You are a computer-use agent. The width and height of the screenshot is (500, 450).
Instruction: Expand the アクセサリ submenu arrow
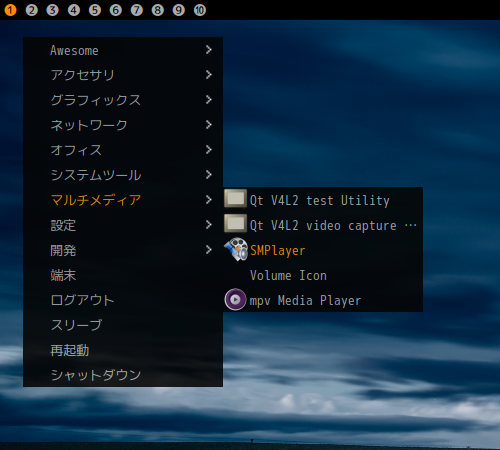[x=209, y=75]
